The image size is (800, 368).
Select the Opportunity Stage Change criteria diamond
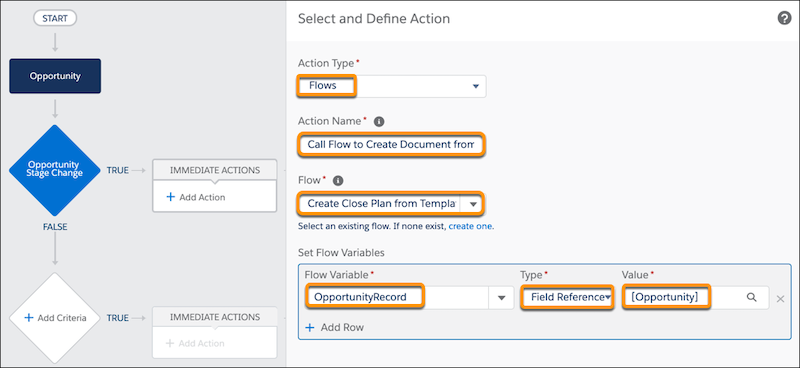pos(54,170)
